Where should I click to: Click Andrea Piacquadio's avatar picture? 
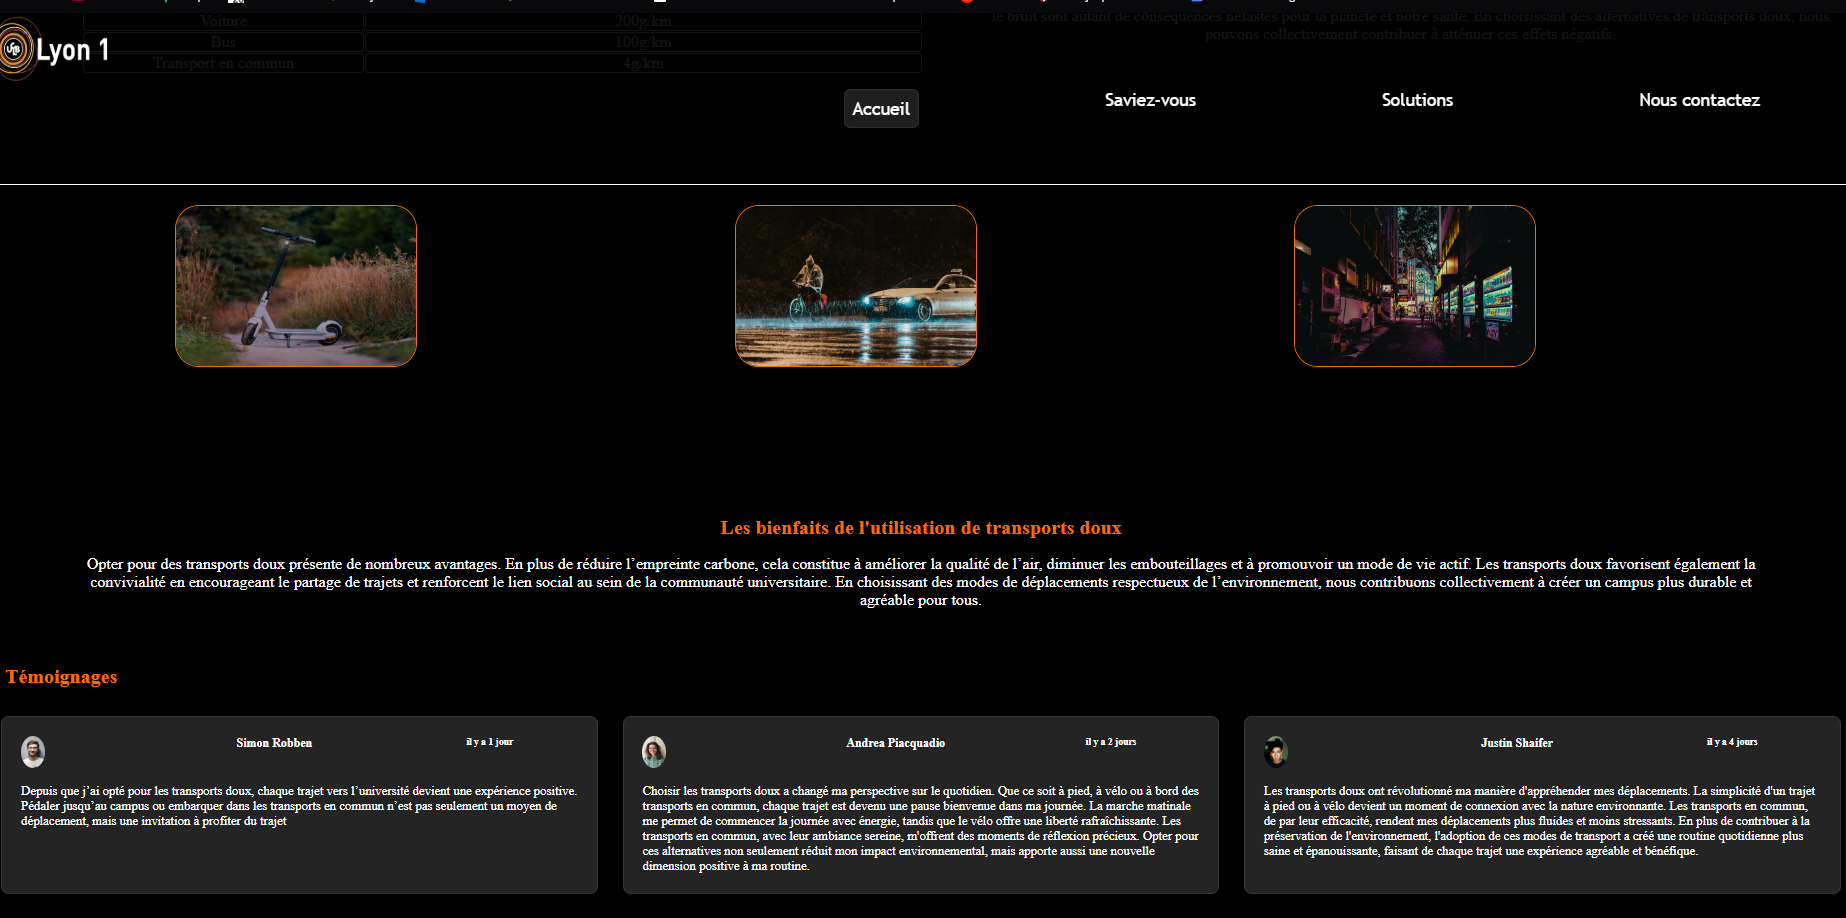[654, 751]
